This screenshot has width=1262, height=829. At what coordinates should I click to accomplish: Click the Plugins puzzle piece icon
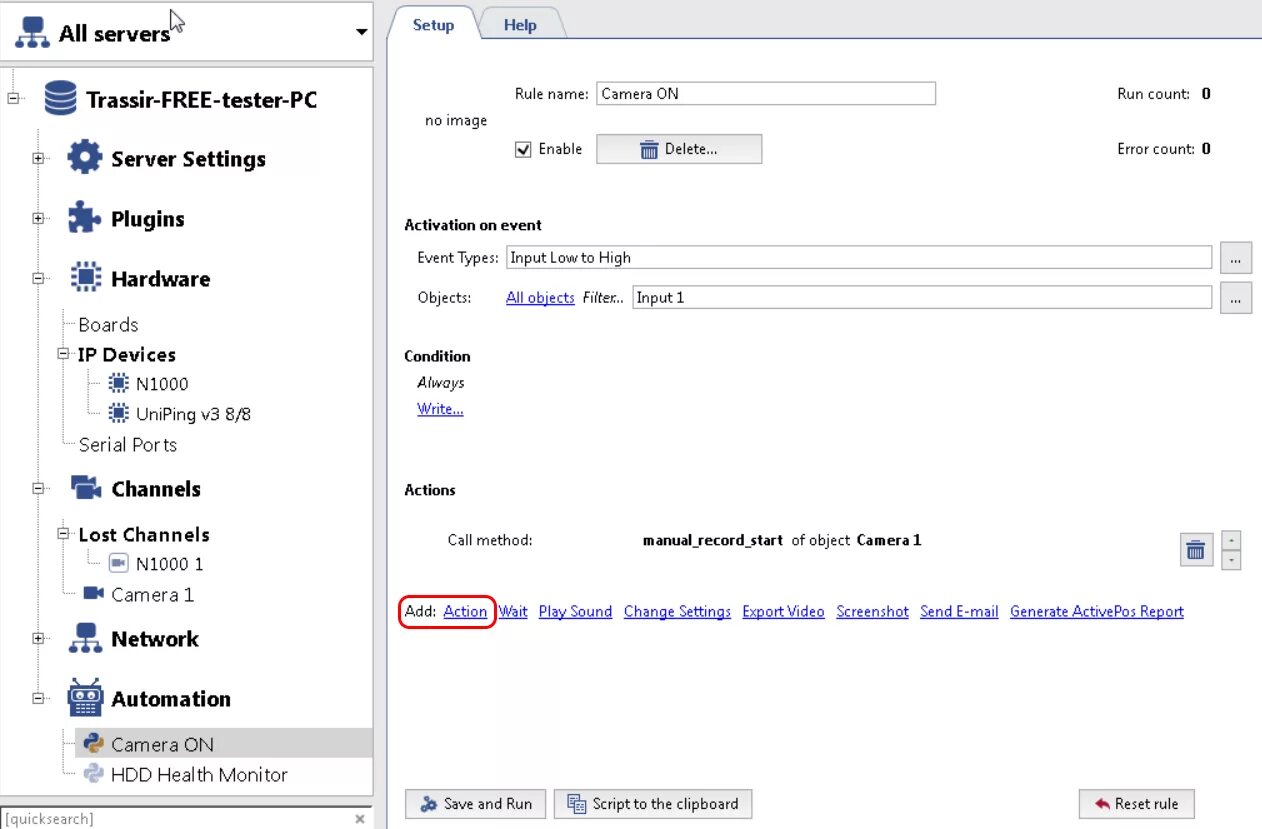click(x=84, y=218)
